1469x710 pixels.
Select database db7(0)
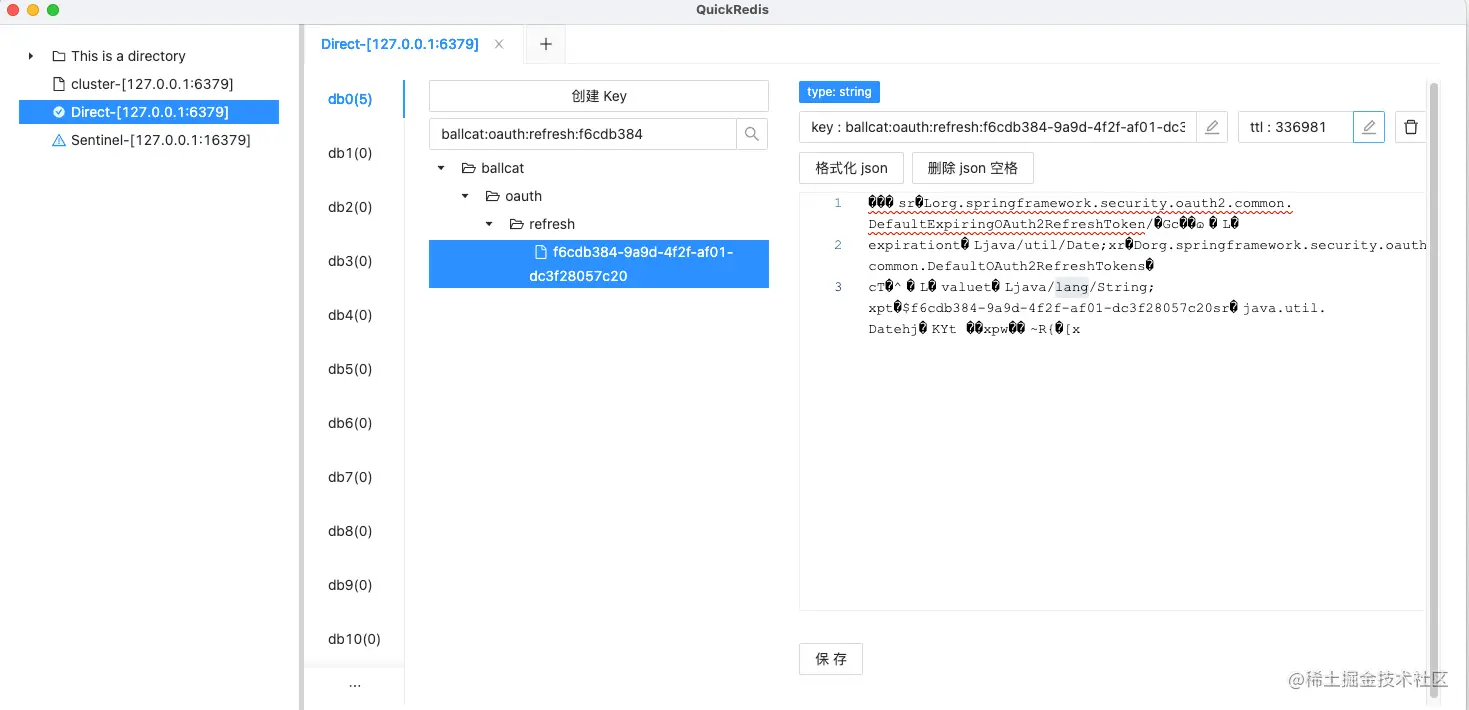[350, 477]
